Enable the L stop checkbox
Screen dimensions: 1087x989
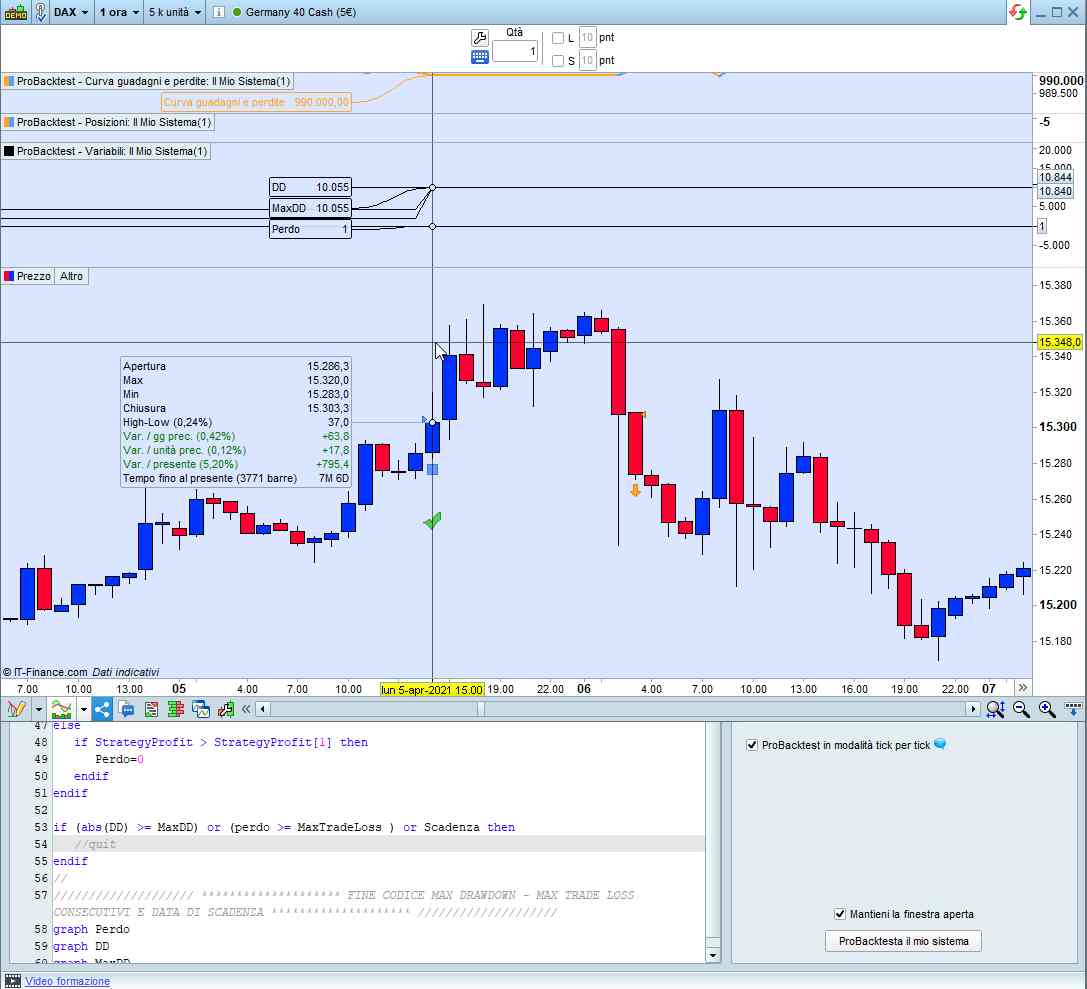click(x=557, y=38)
